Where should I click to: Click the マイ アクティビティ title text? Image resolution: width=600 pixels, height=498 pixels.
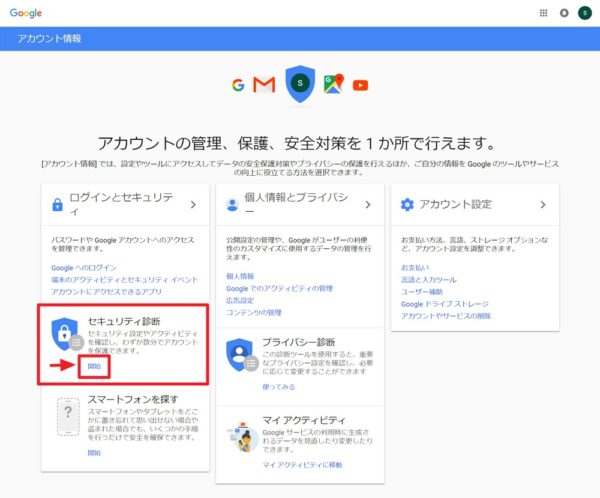[x=304, y=420]
